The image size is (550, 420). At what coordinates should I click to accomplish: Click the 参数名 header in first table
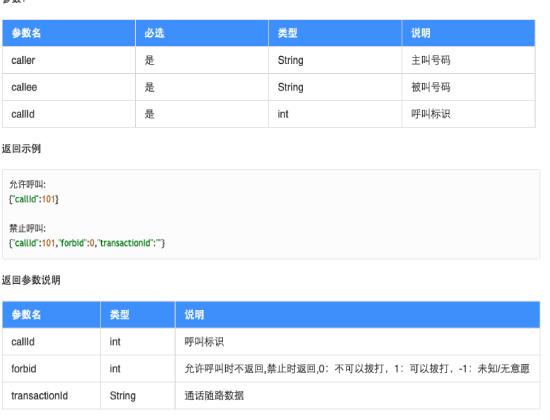click(x=69, y=33)
